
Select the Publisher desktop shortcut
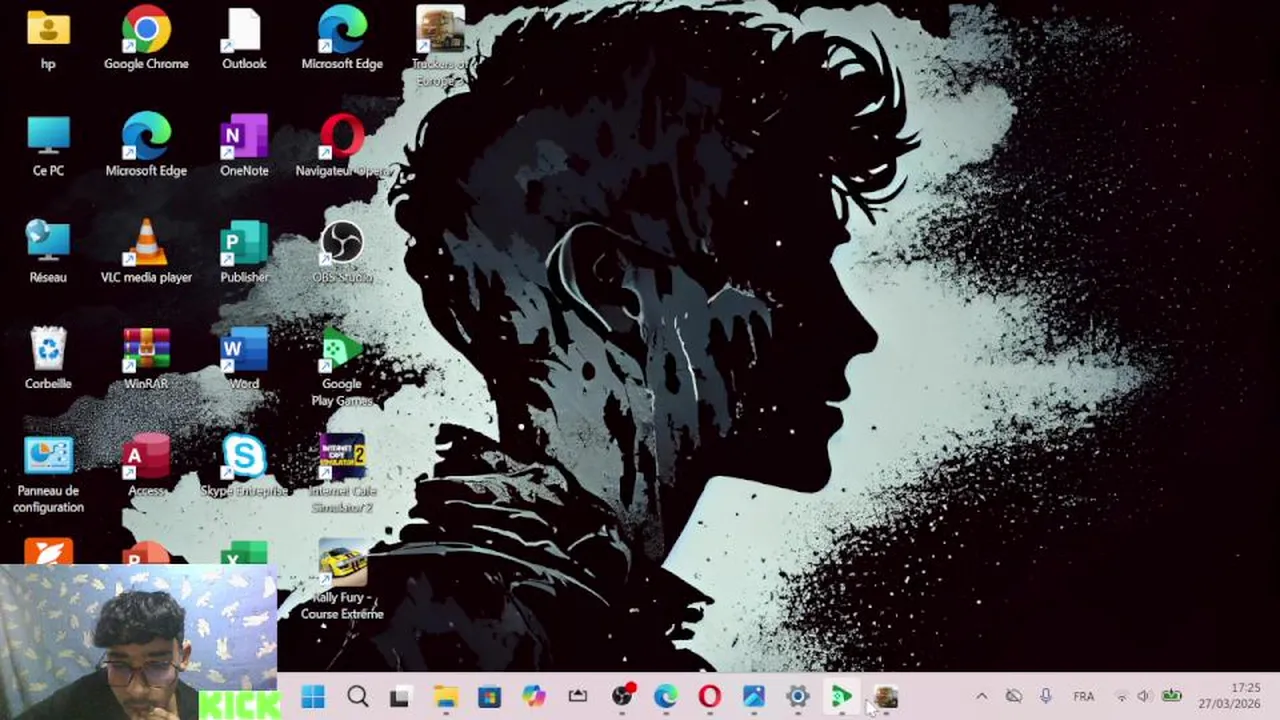click(x=244, y=252)
